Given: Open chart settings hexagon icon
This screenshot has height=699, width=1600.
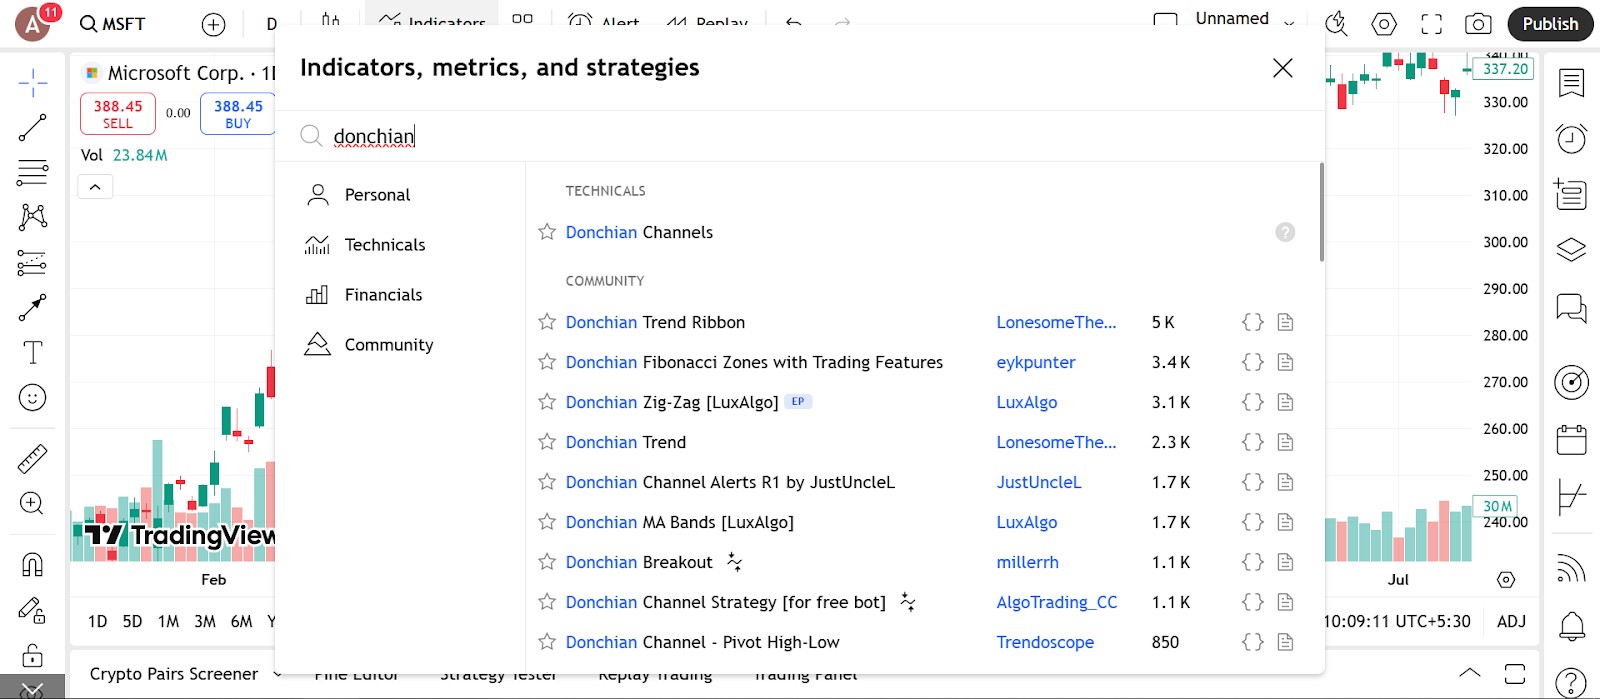Looking at the screenshot, I should pyautogui.click(x=1384, y=24).
